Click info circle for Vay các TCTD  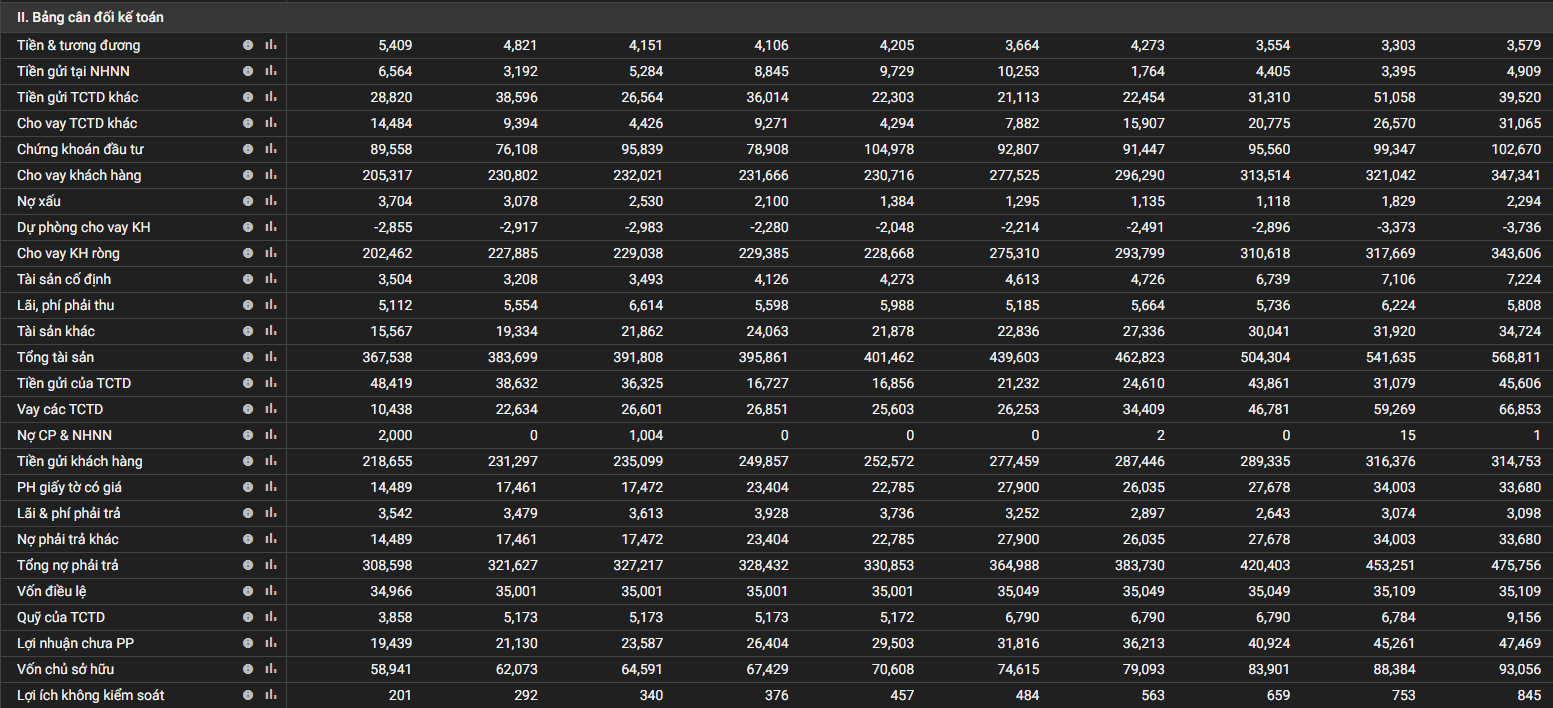[248, 409]
